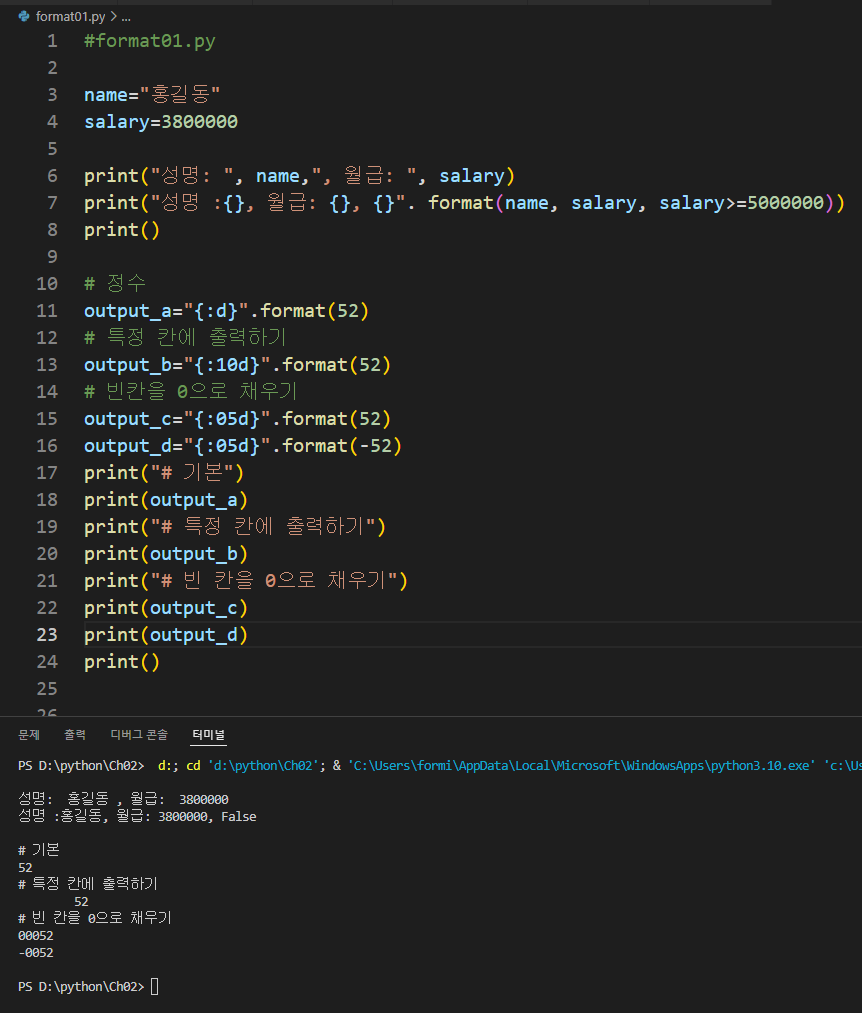This screenshot has width=862, height=1013.
Task: Place cursor on name="홍길동" line
Action: 152,95
